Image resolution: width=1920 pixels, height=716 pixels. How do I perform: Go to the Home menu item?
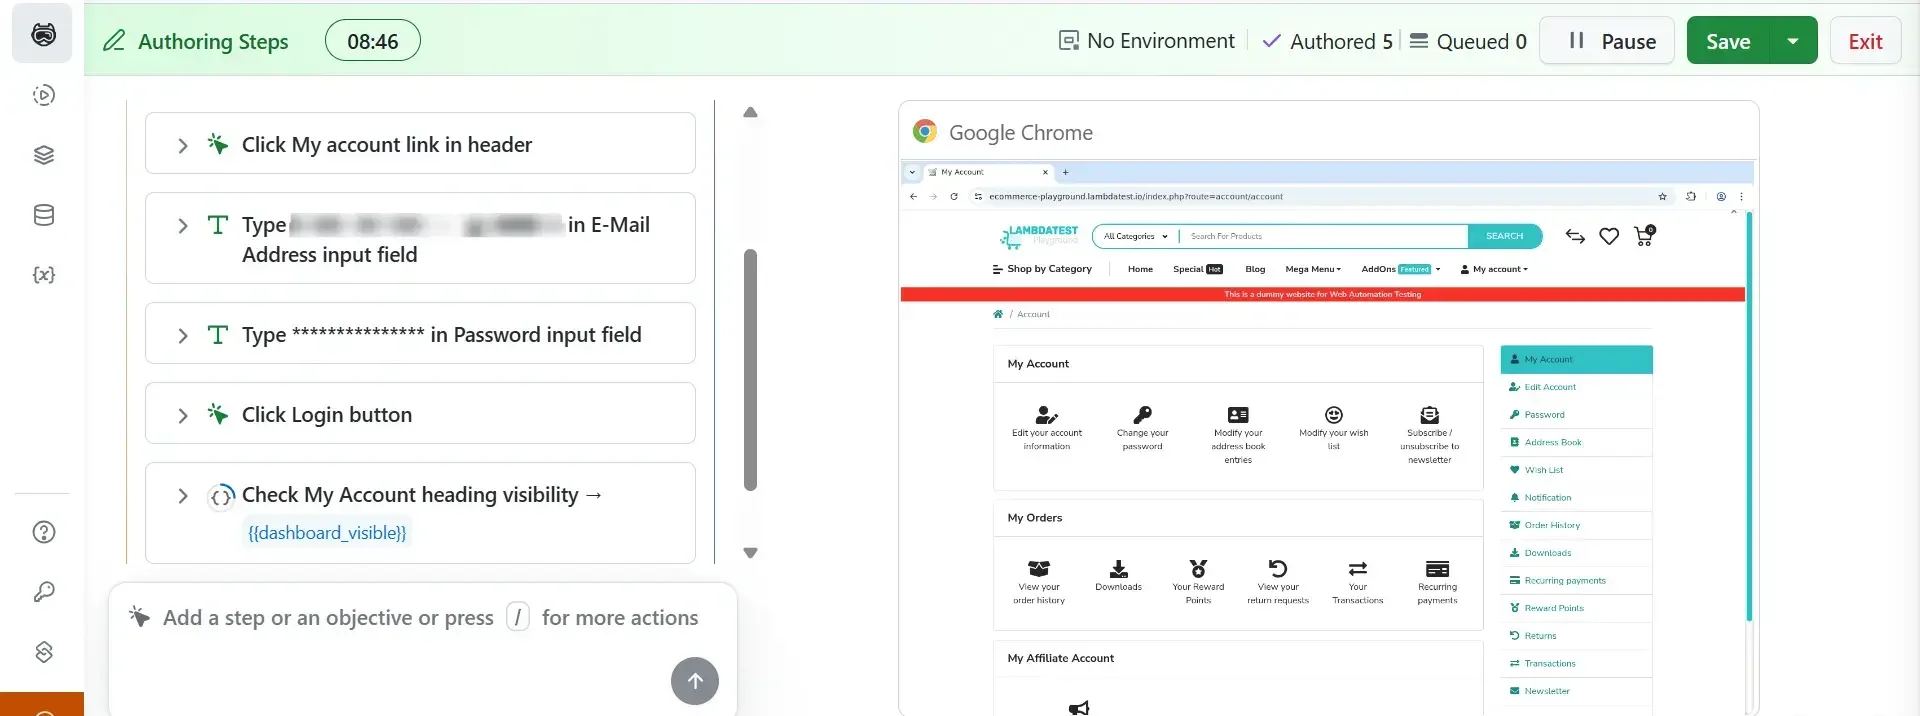pyautogui.click(x=1140, y=269)
